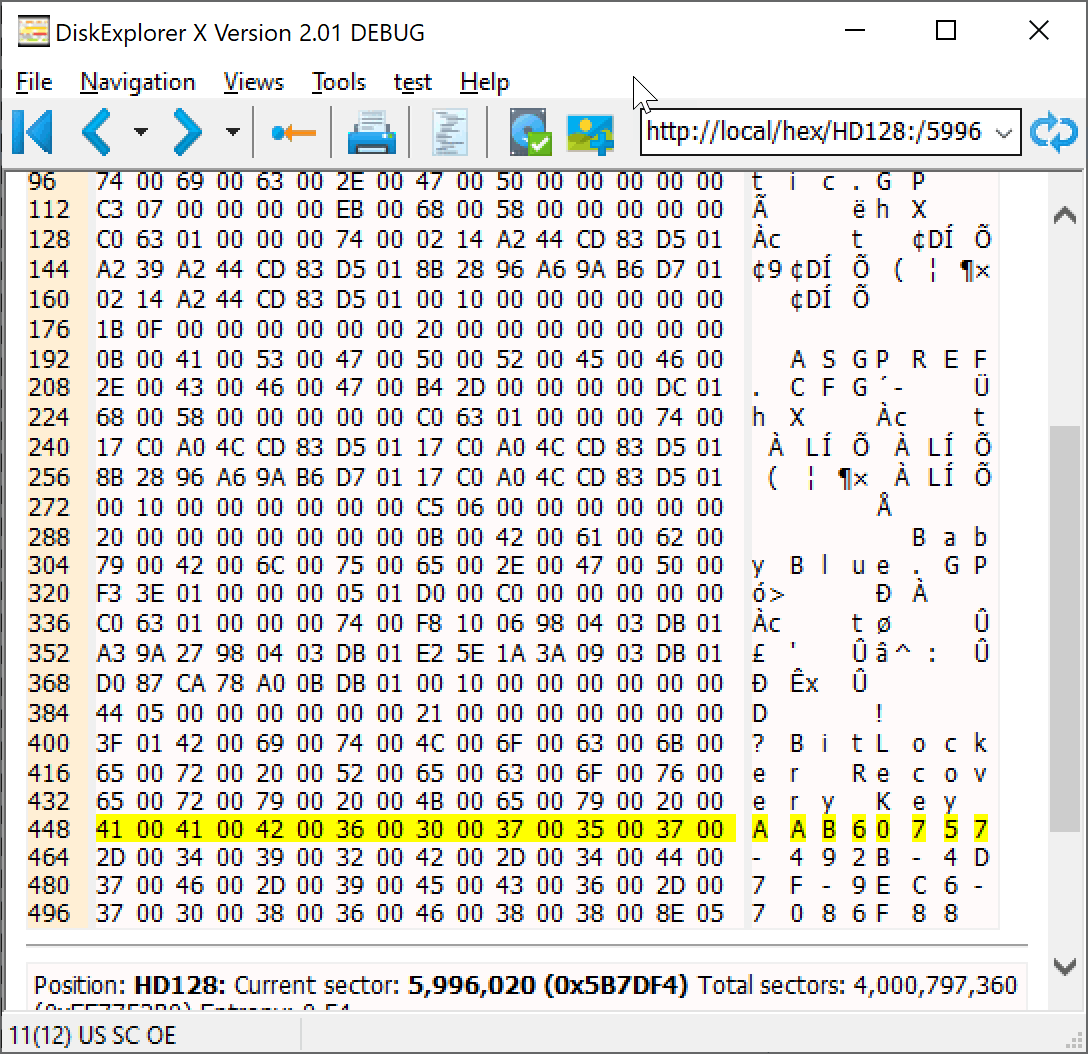Viewport: 1088px width, 1054px height.
Task: Expand the forward button history dropdown
Action: pyautogui.click(x=233, y=131)
